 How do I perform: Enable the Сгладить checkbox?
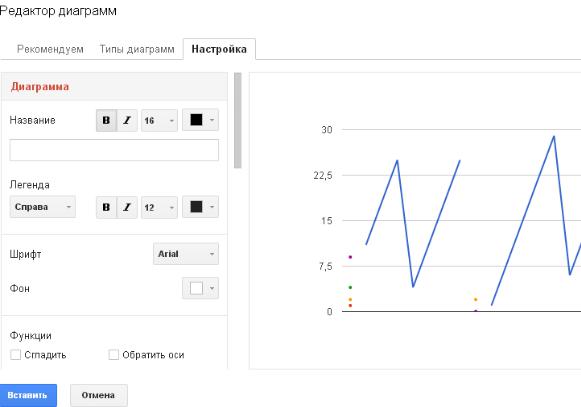(x=15, y=355)
